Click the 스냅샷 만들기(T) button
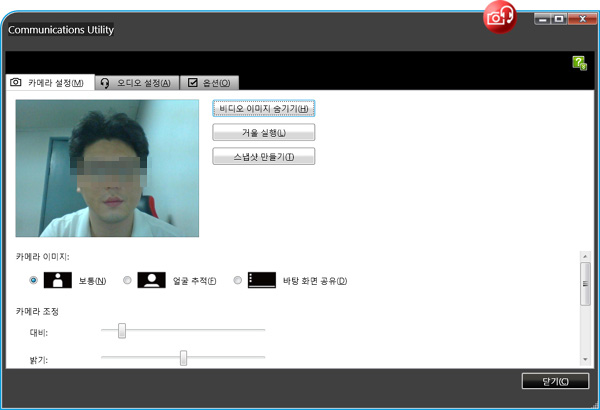The height and width of the screenshot is (410, 600). [x=264, y=157]
